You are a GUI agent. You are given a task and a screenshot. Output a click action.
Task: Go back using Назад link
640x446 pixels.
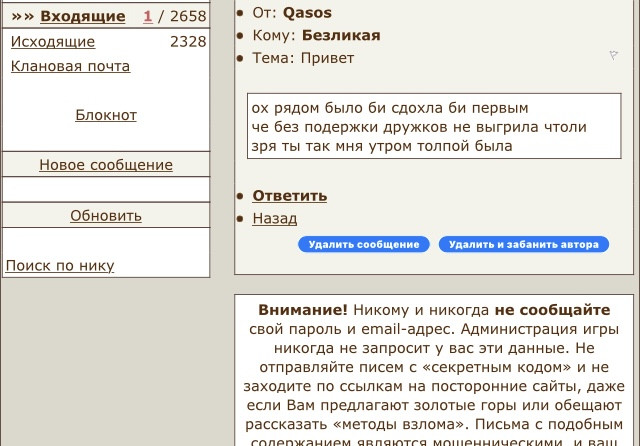tap(274, 218)
